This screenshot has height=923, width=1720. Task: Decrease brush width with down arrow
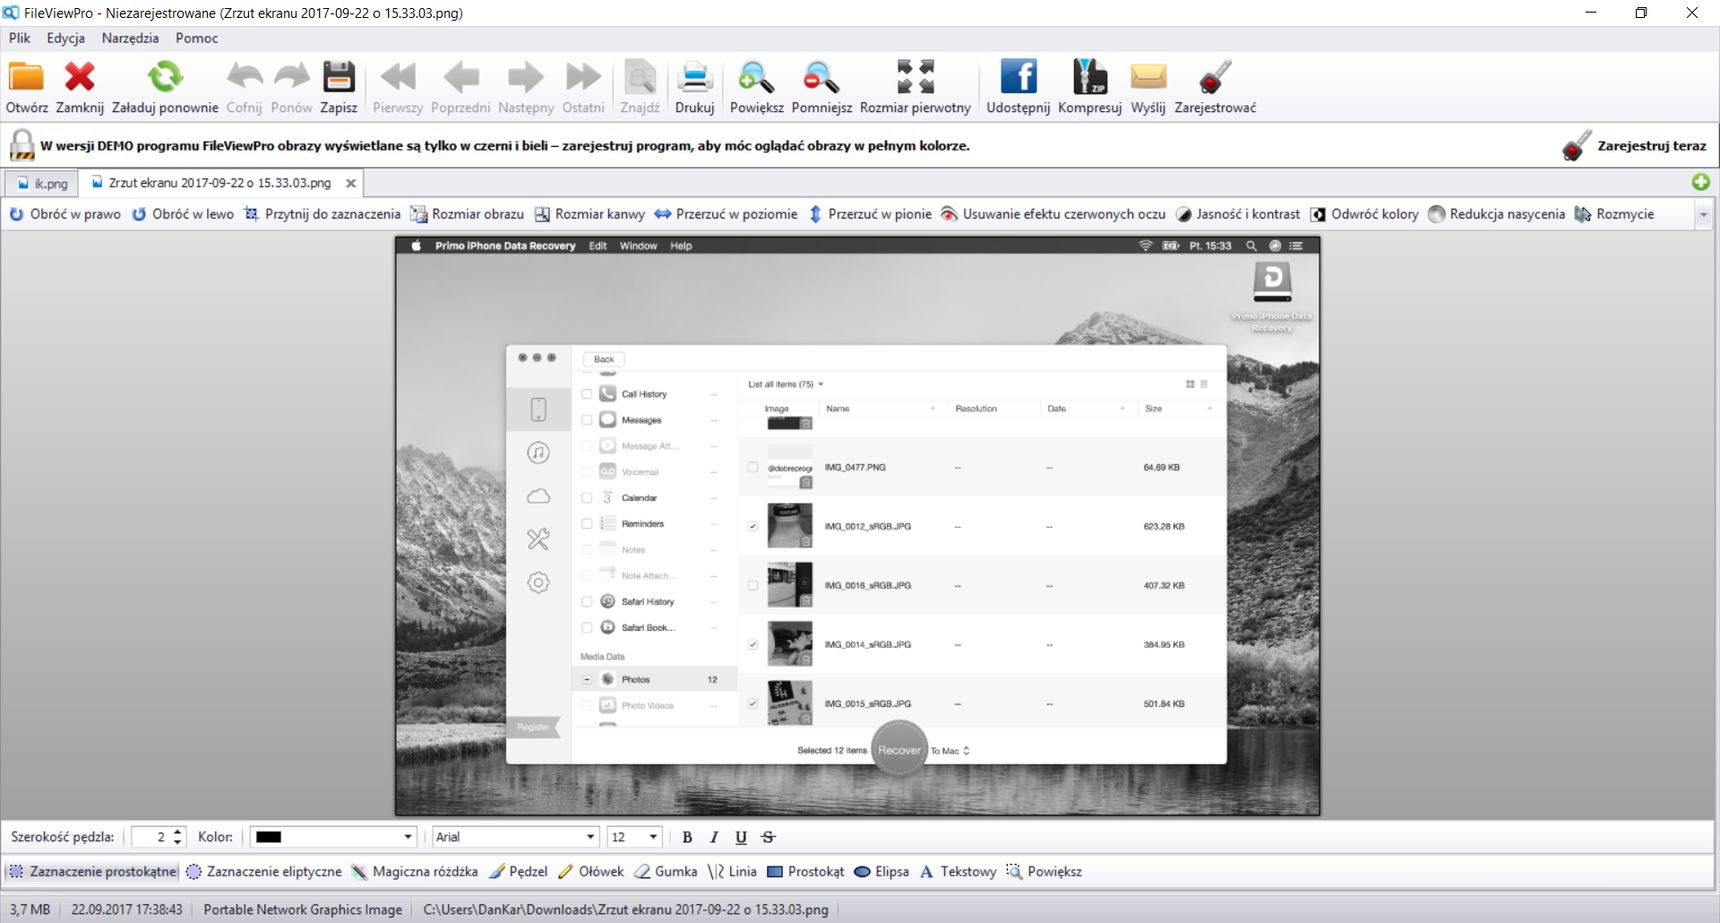tap(178, 843)
